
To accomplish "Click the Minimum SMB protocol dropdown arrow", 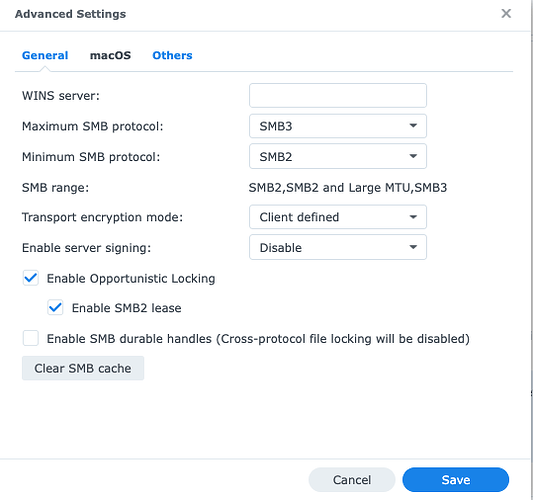I will 413,156.
